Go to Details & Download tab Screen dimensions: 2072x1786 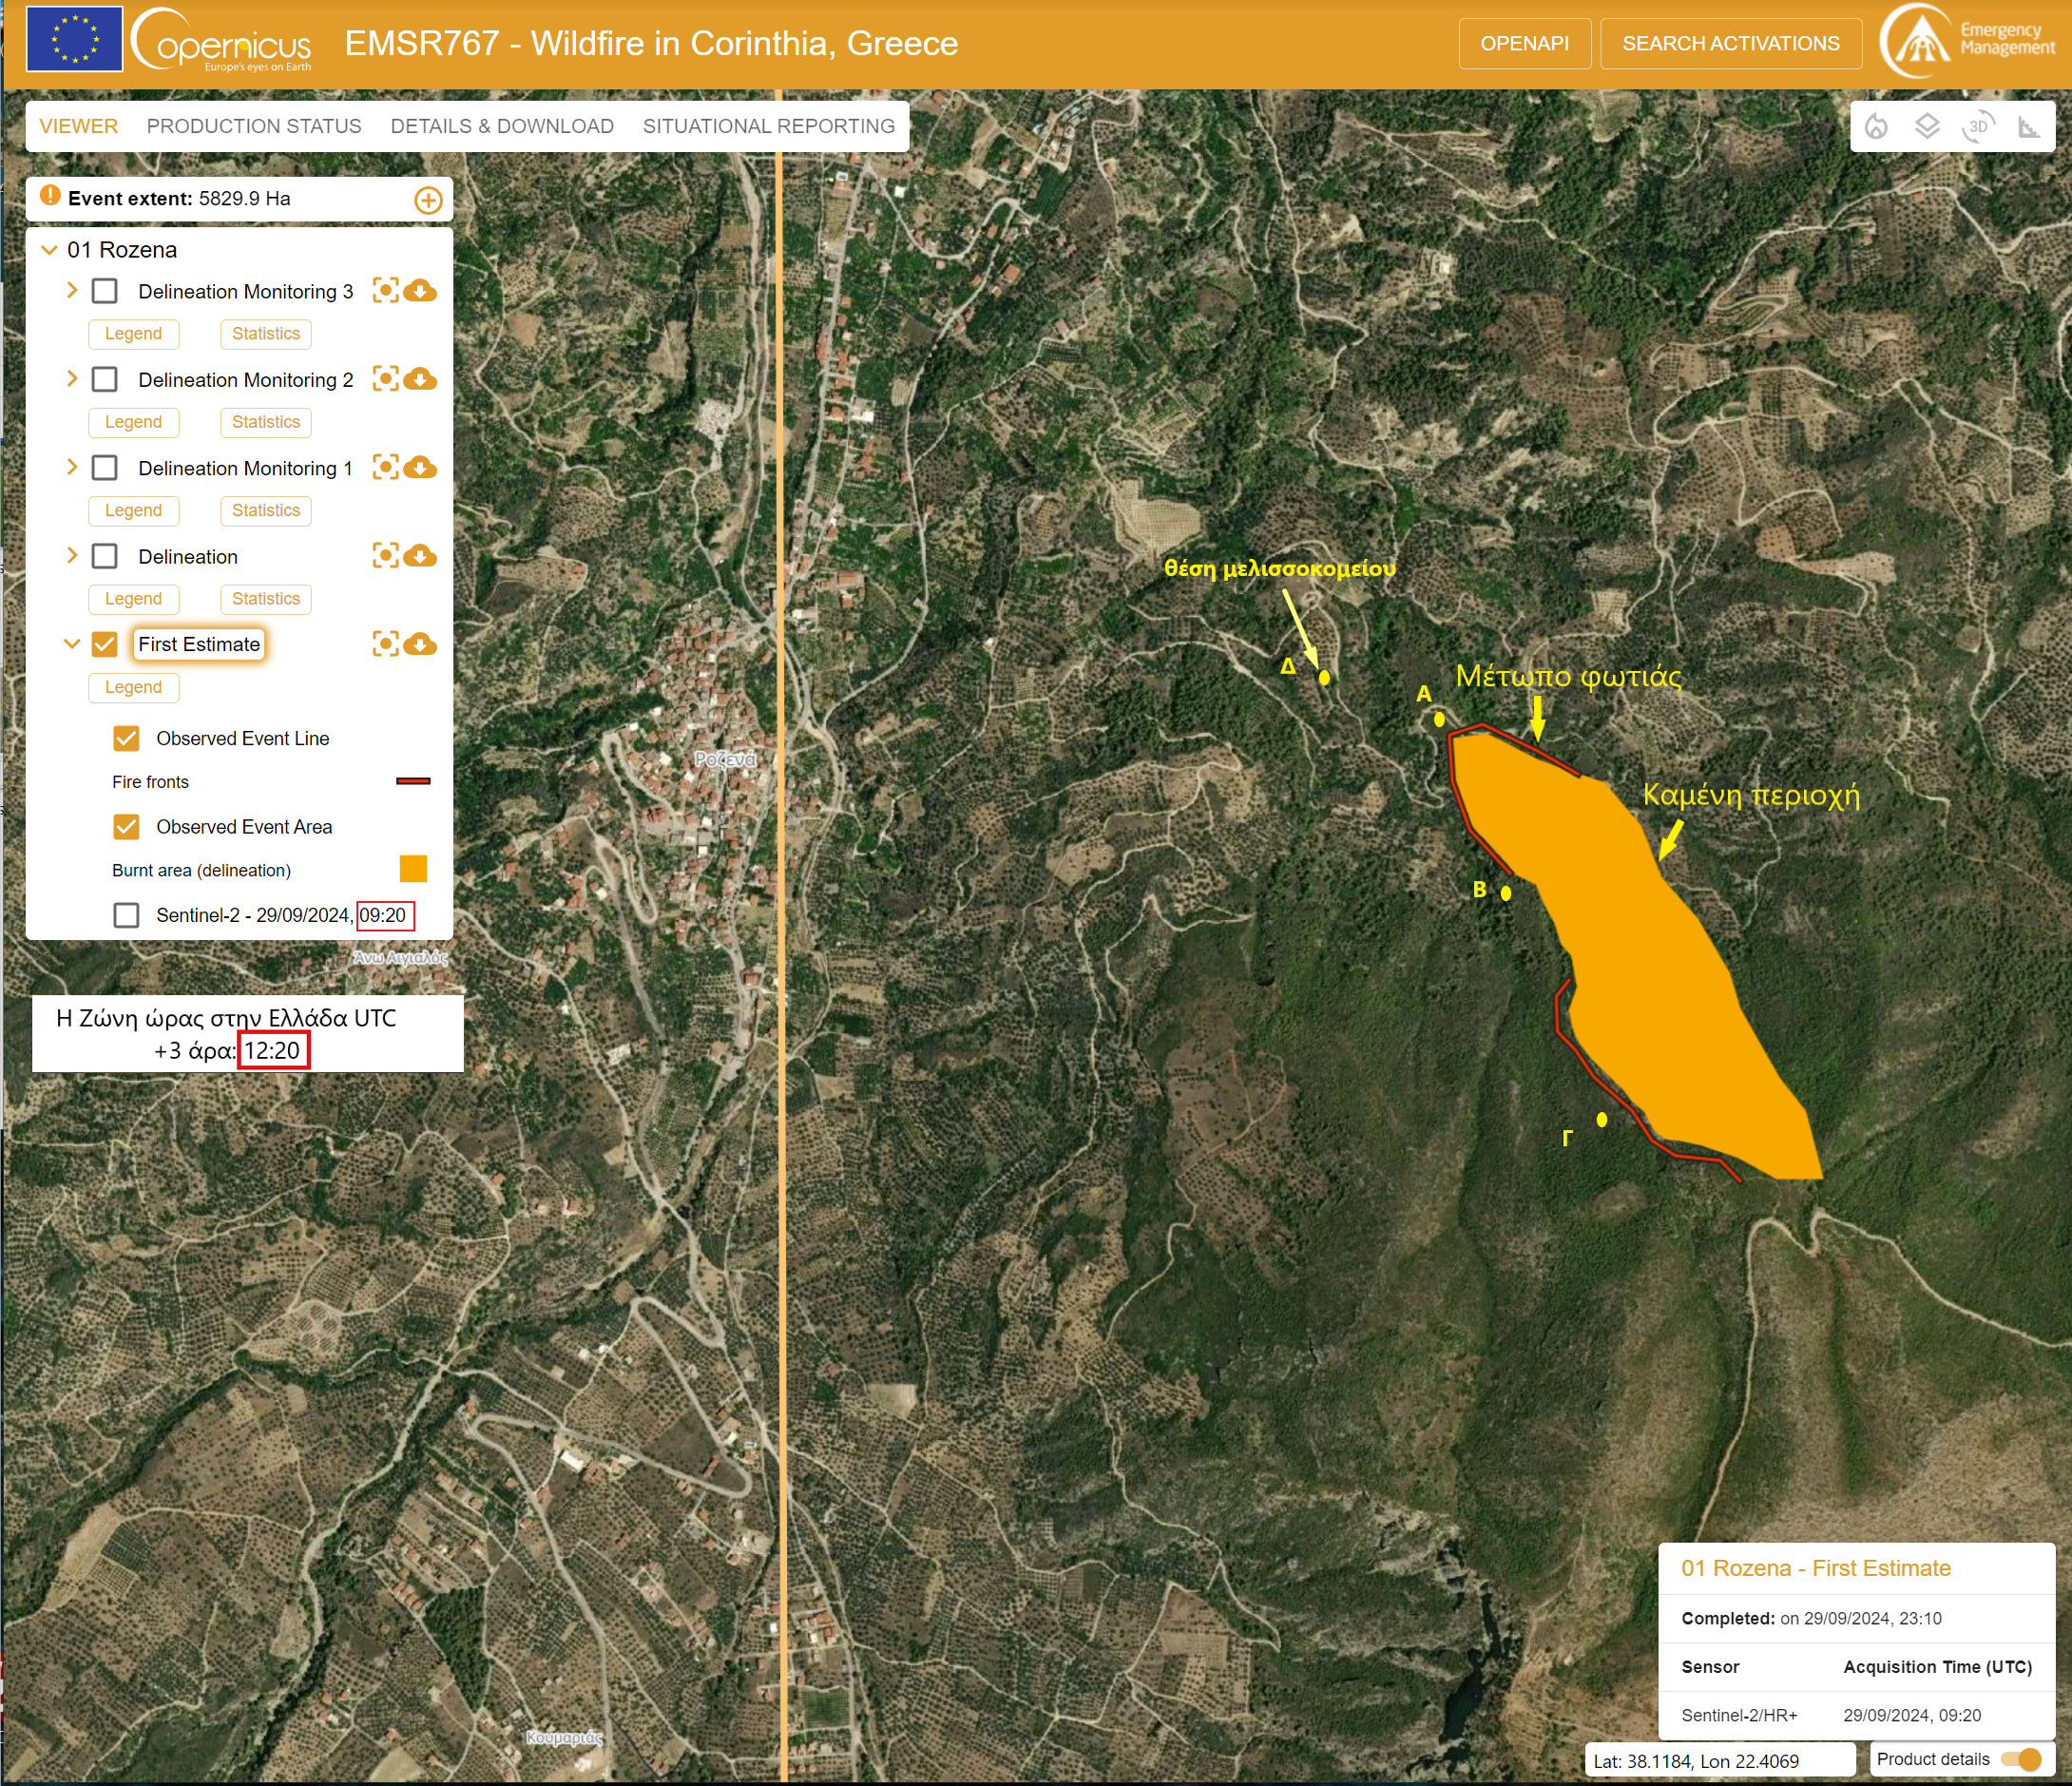(x=502, y=126)
